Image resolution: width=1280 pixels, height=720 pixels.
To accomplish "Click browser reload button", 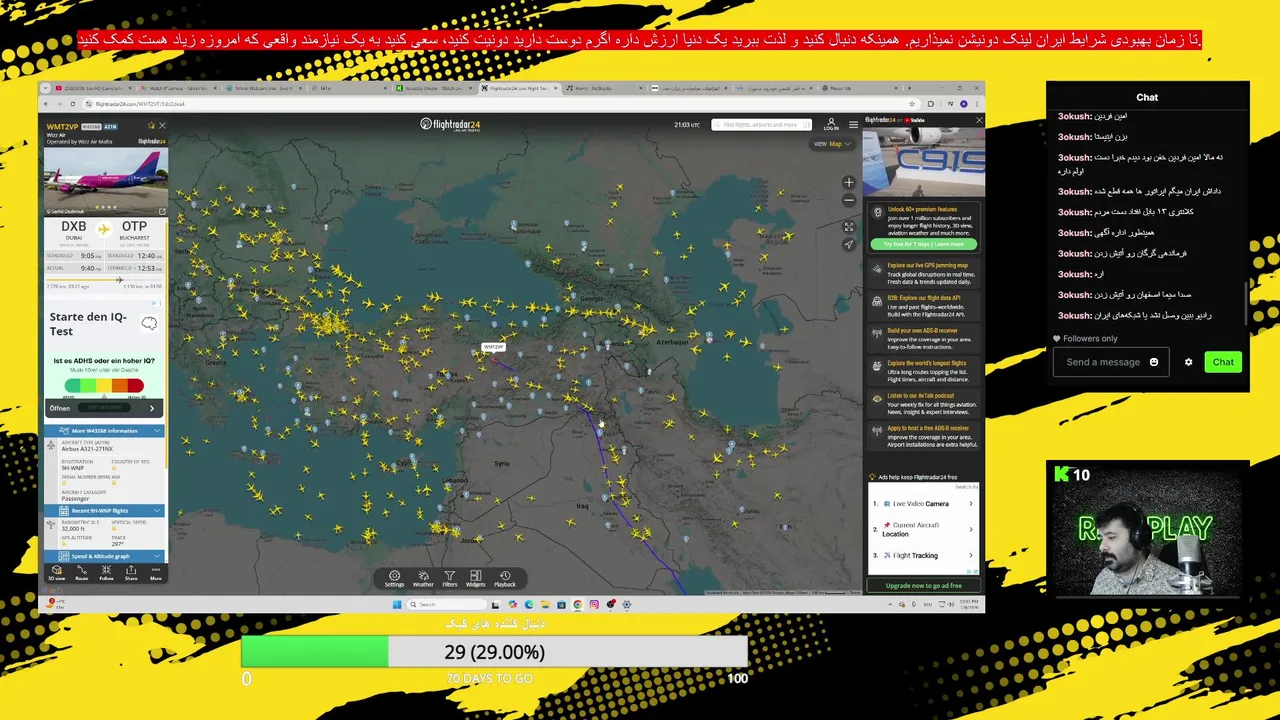I will click(72, 104).
